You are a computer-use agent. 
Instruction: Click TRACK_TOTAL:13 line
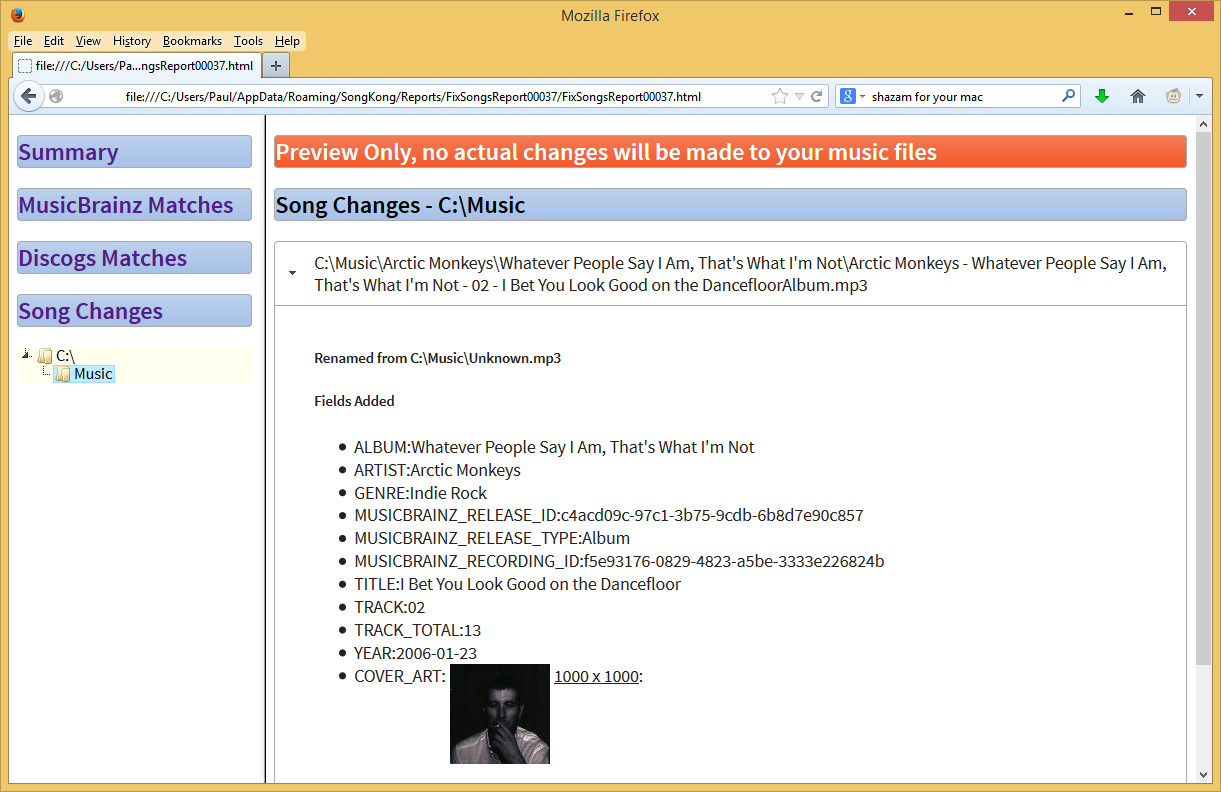coord(418,630)
